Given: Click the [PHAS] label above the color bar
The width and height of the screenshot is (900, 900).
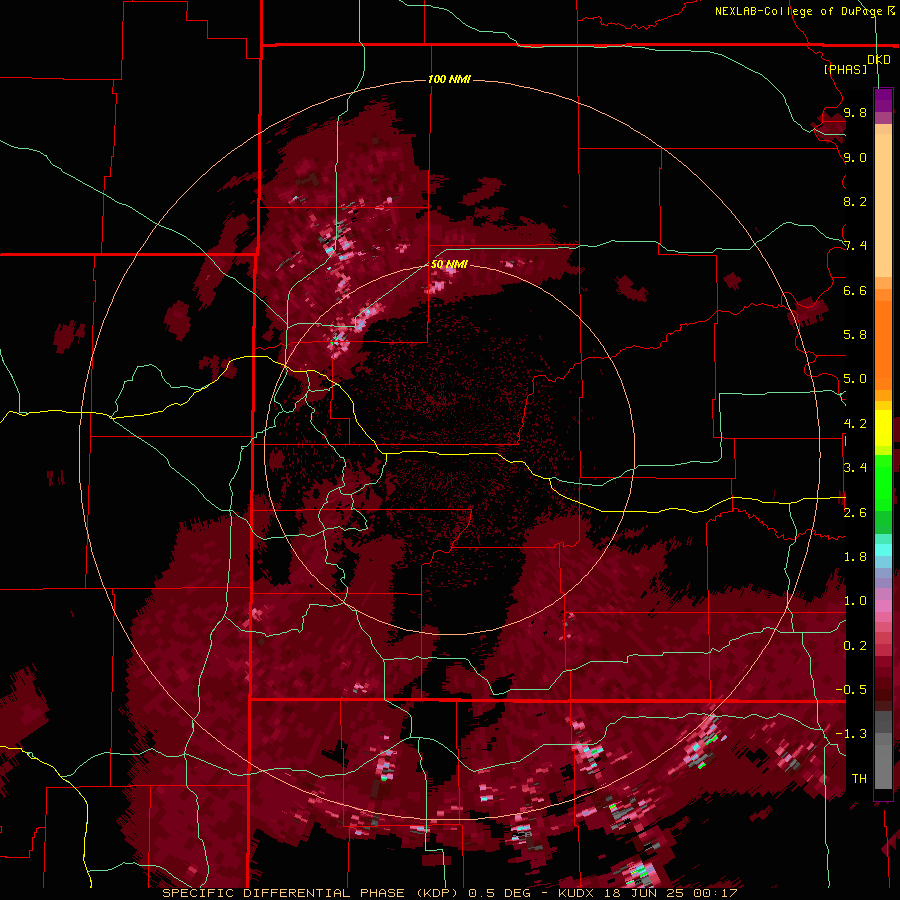Looking at the screenshot, I should tap(845, 69).
